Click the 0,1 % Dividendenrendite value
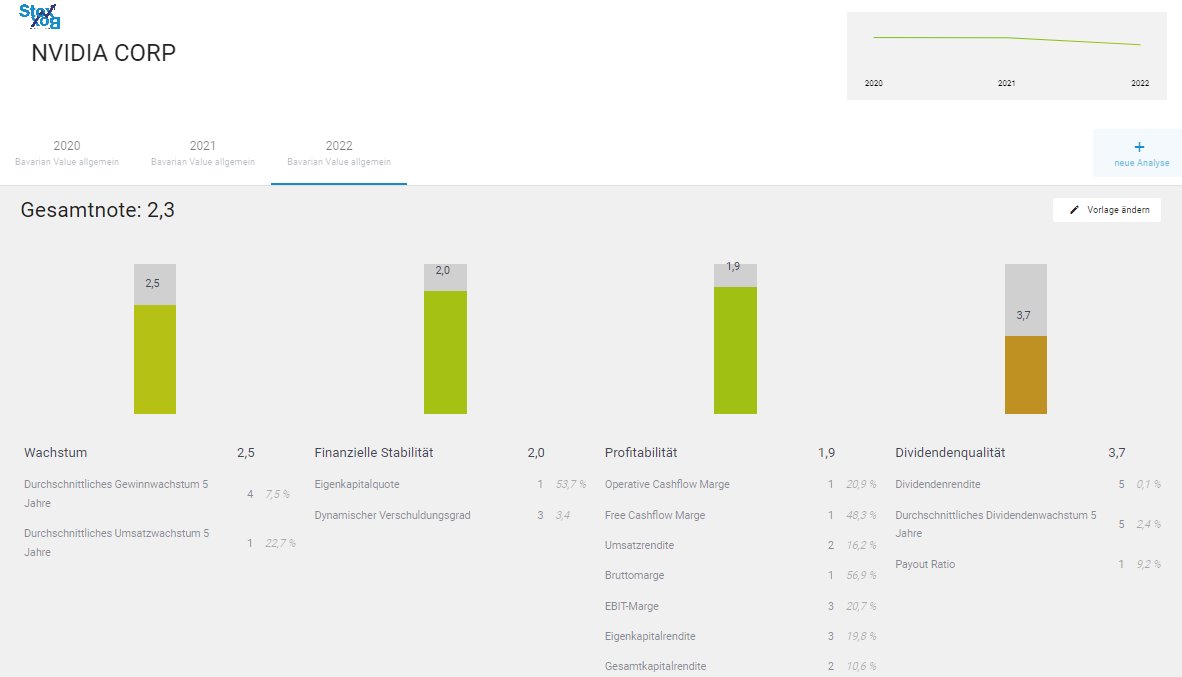The height and width of the screenshot is (677, 1182). 1148,484
